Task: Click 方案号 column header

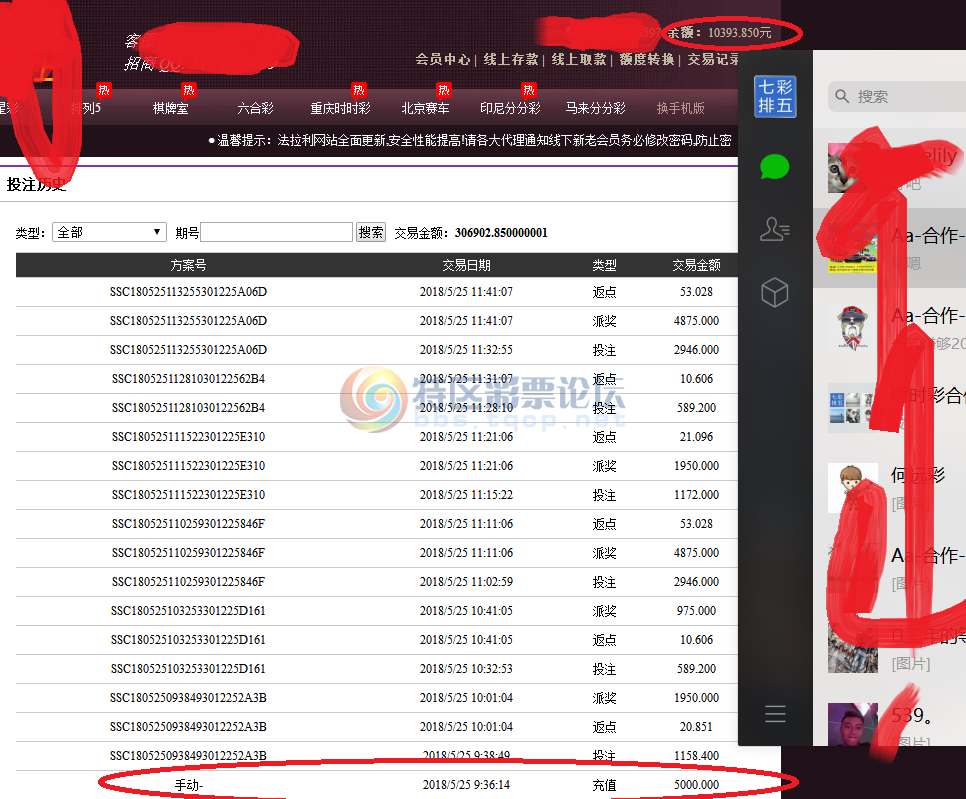Action: pyautogui.click(x=189, y=265)
